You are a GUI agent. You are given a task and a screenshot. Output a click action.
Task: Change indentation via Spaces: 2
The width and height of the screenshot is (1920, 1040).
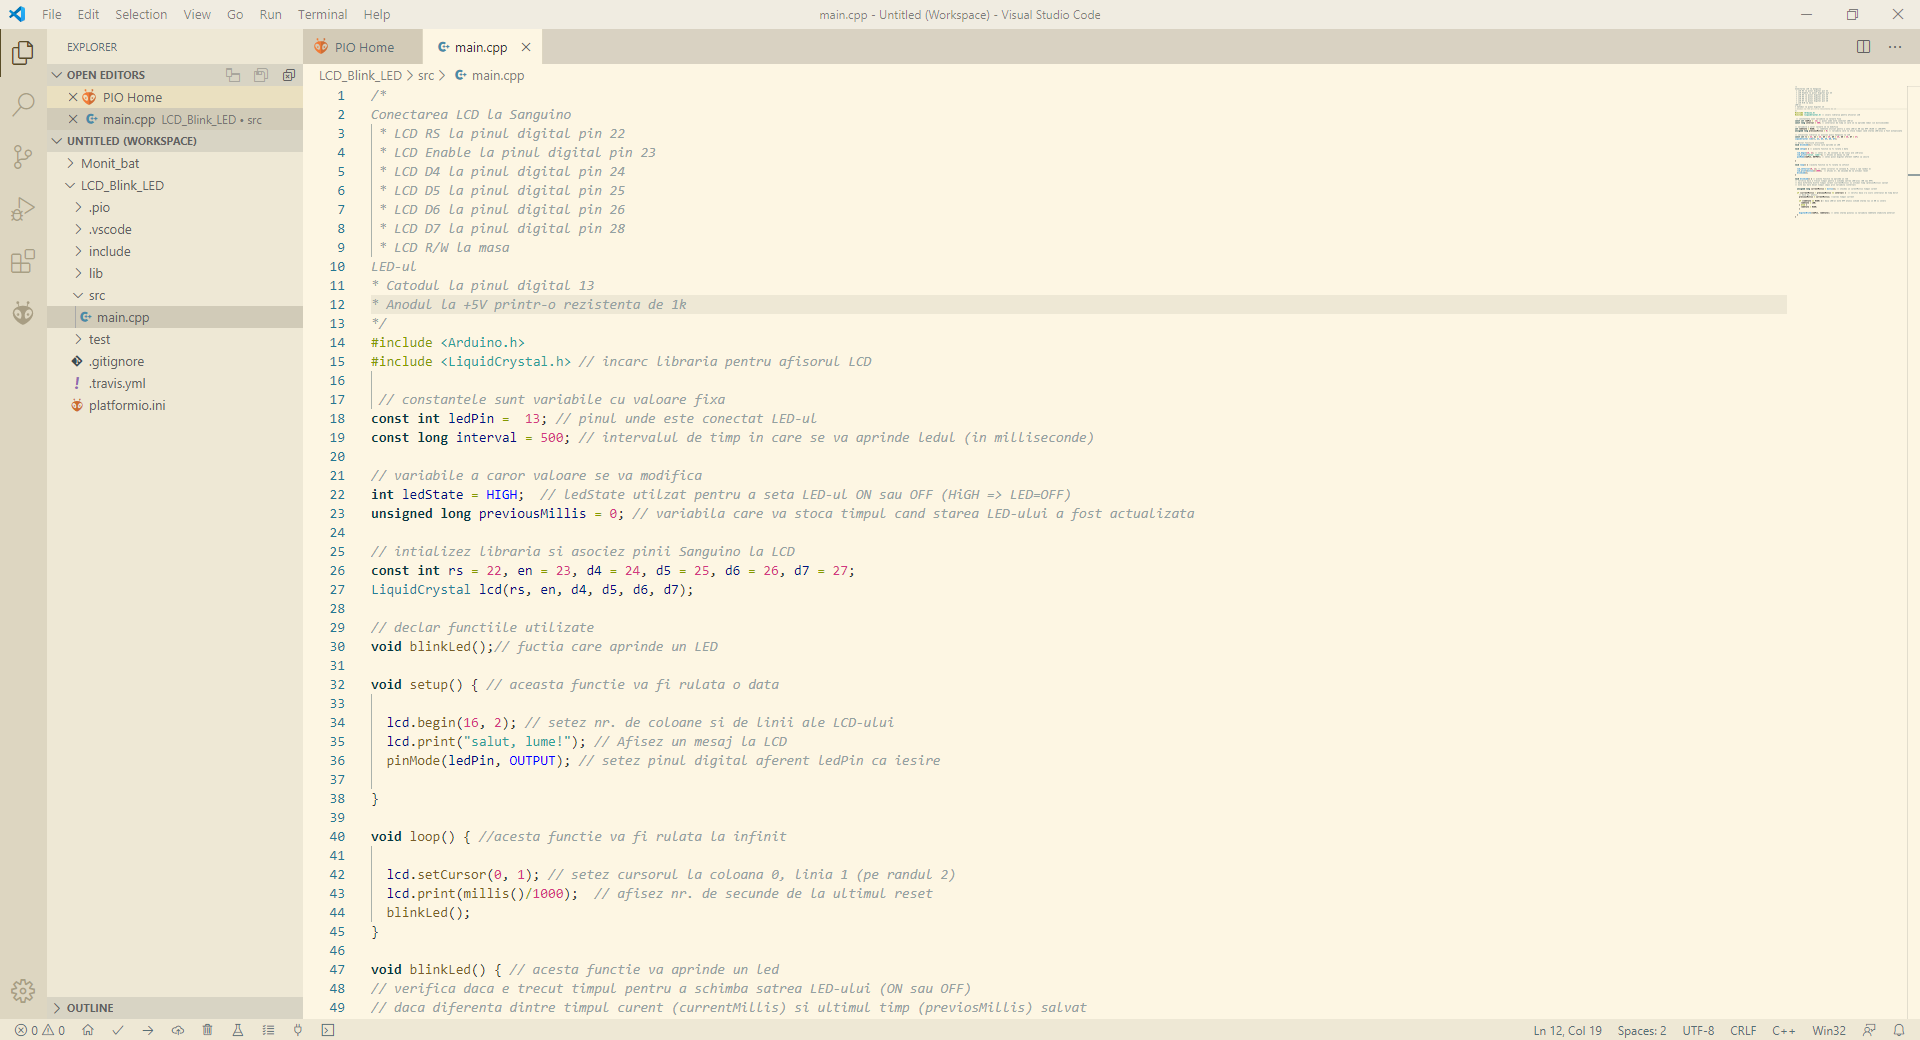tap(1642, 1030)
